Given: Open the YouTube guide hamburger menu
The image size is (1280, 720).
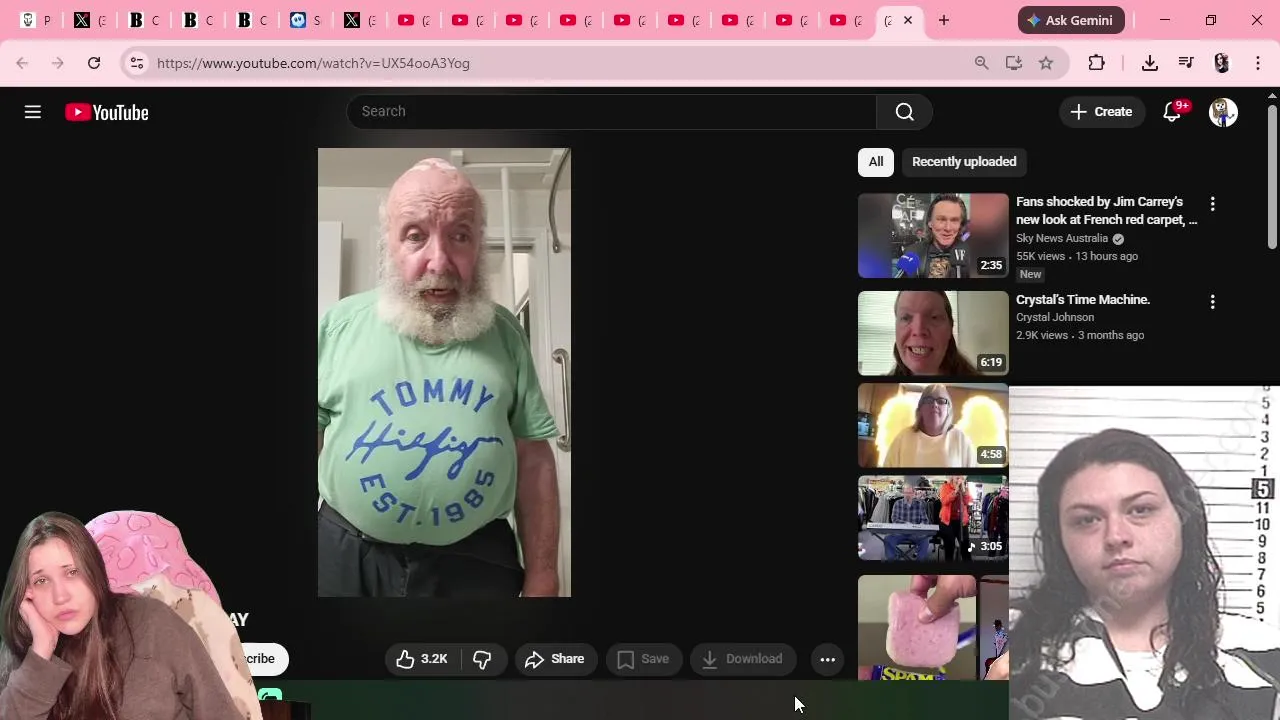Looking at the screenshot, I should (33, 112).
